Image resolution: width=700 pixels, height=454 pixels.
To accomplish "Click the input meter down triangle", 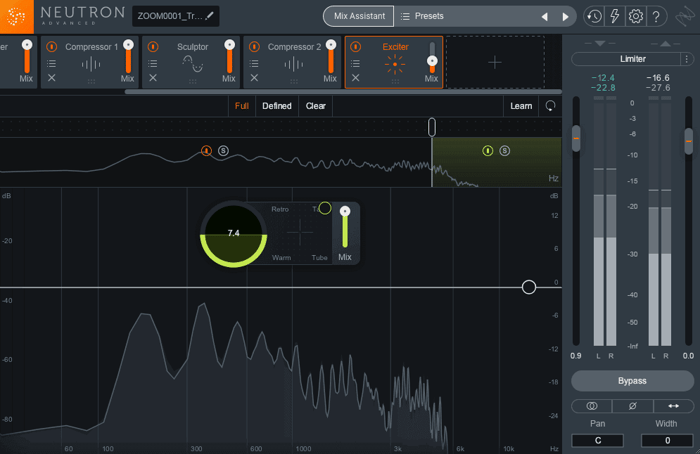I will pos(600,43).
